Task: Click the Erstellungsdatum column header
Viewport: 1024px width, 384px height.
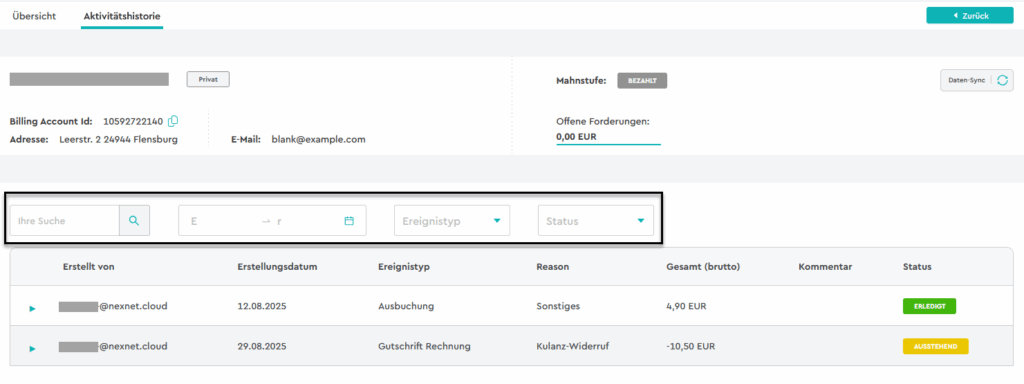Action: click(278, 266)
